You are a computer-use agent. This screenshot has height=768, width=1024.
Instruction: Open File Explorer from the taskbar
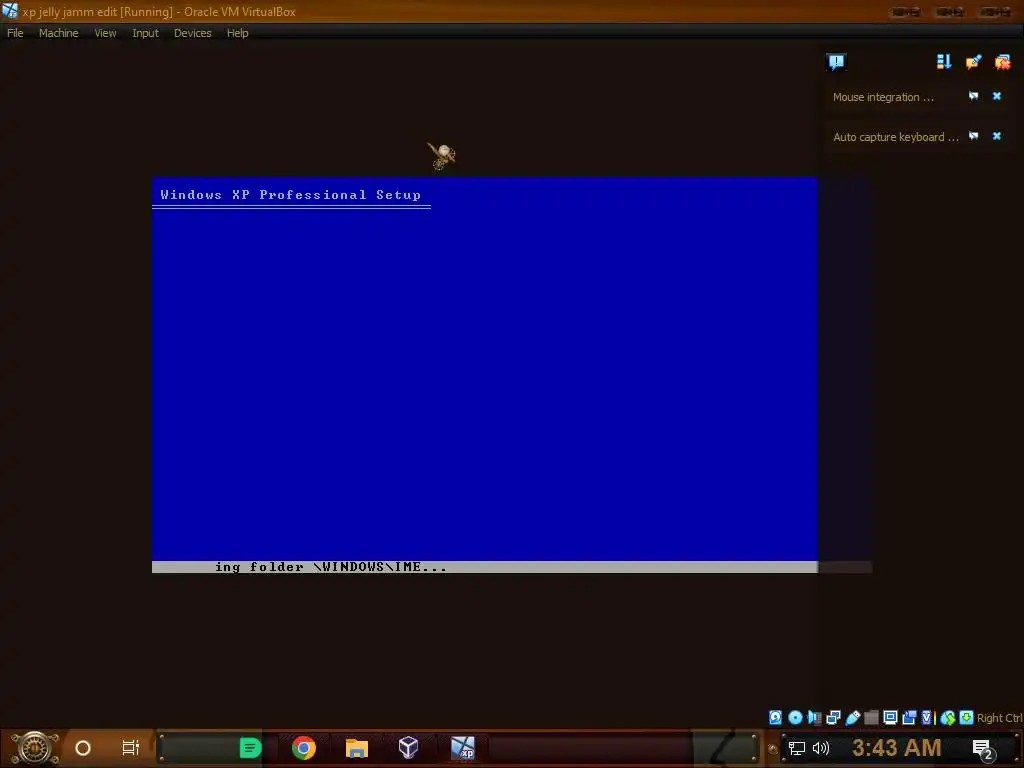tap(357, 748)
